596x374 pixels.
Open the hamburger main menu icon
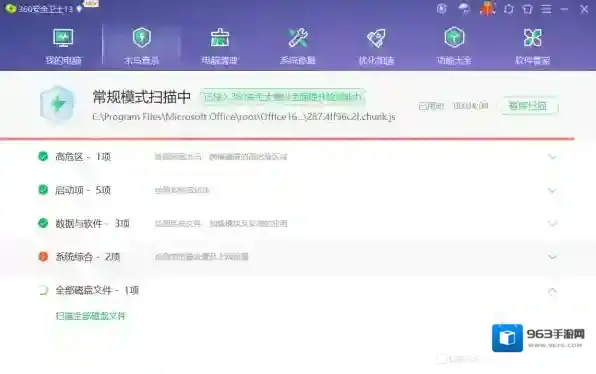point(546,9)
